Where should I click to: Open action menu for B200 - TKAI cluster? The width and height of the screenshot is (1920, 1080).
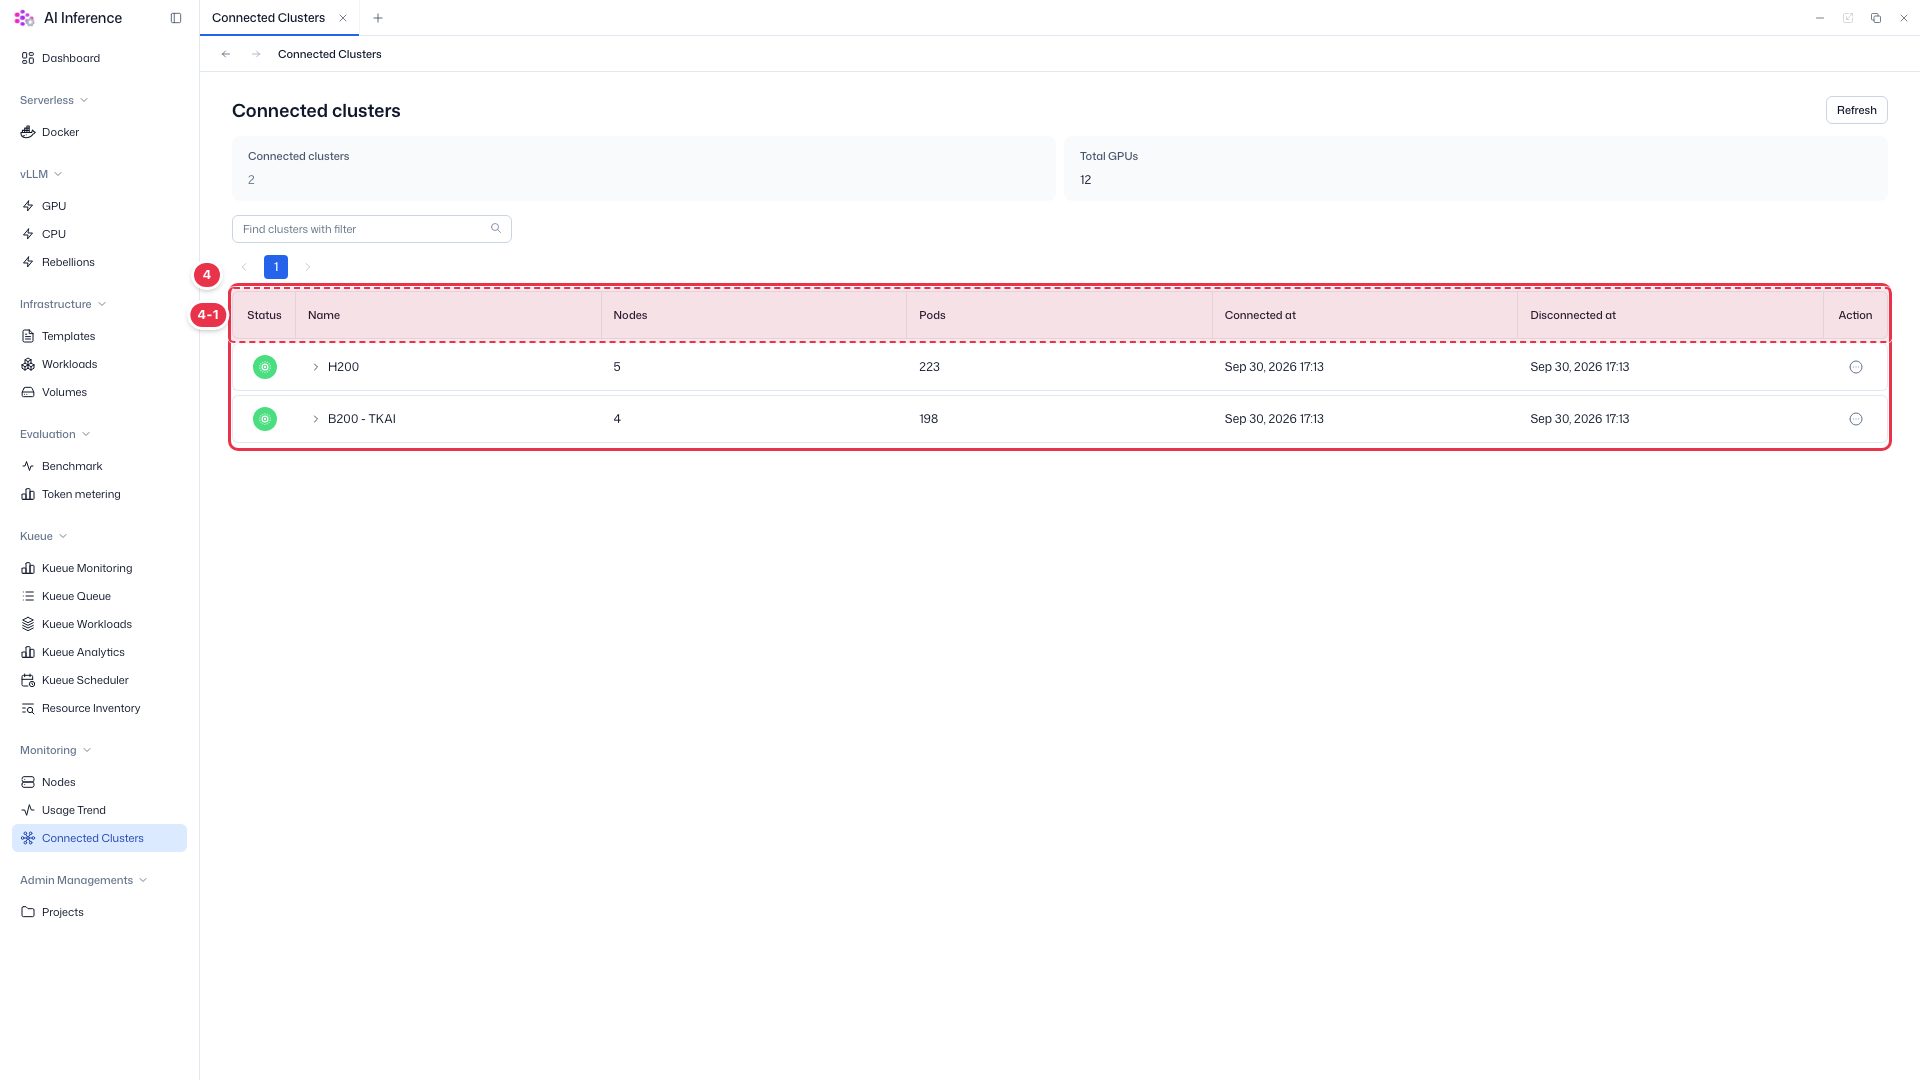(1856, 419)
